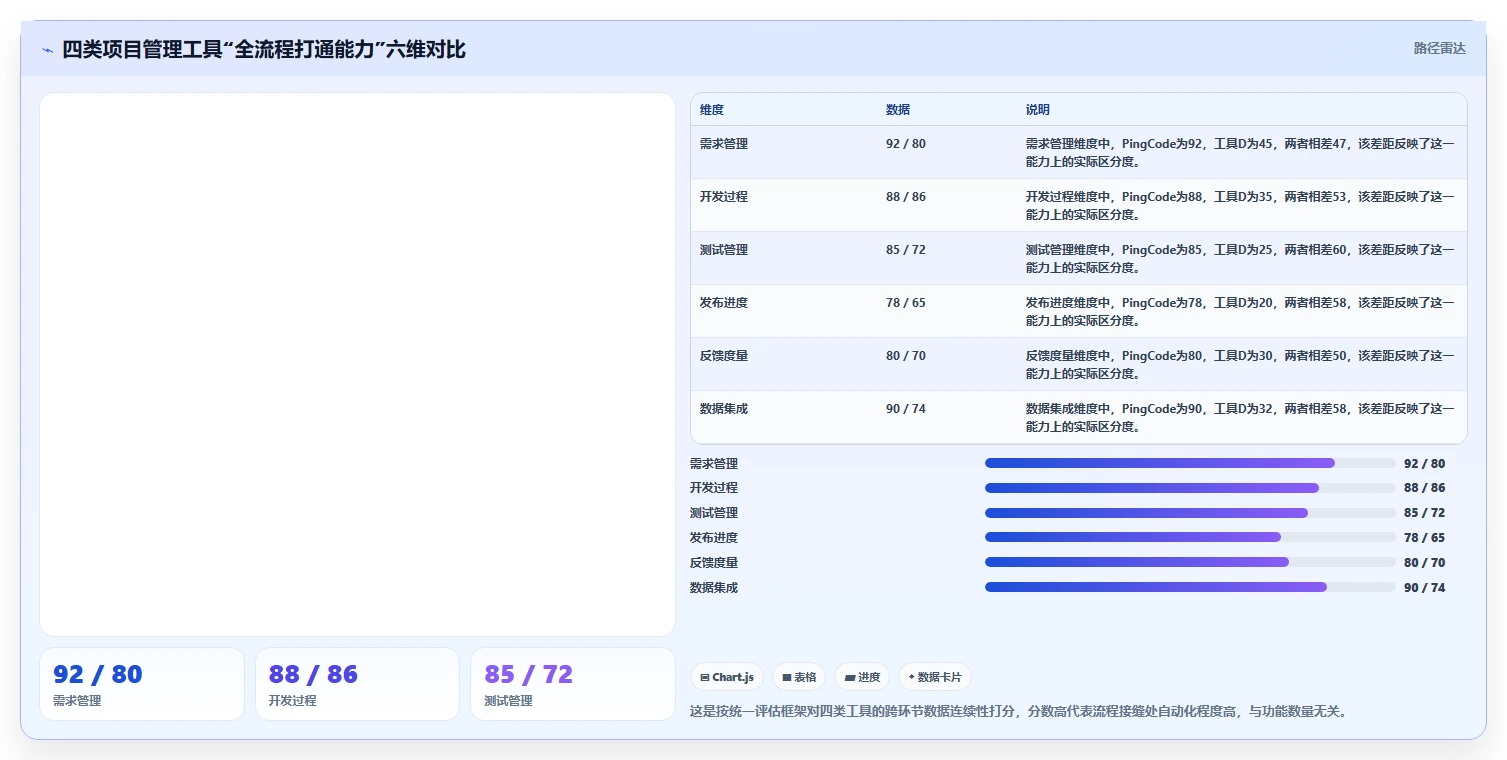Click the description mentioning 两者相差50
This screenshot has height=760, width=1507.
pyautogui.click(x=1240, y=365)
